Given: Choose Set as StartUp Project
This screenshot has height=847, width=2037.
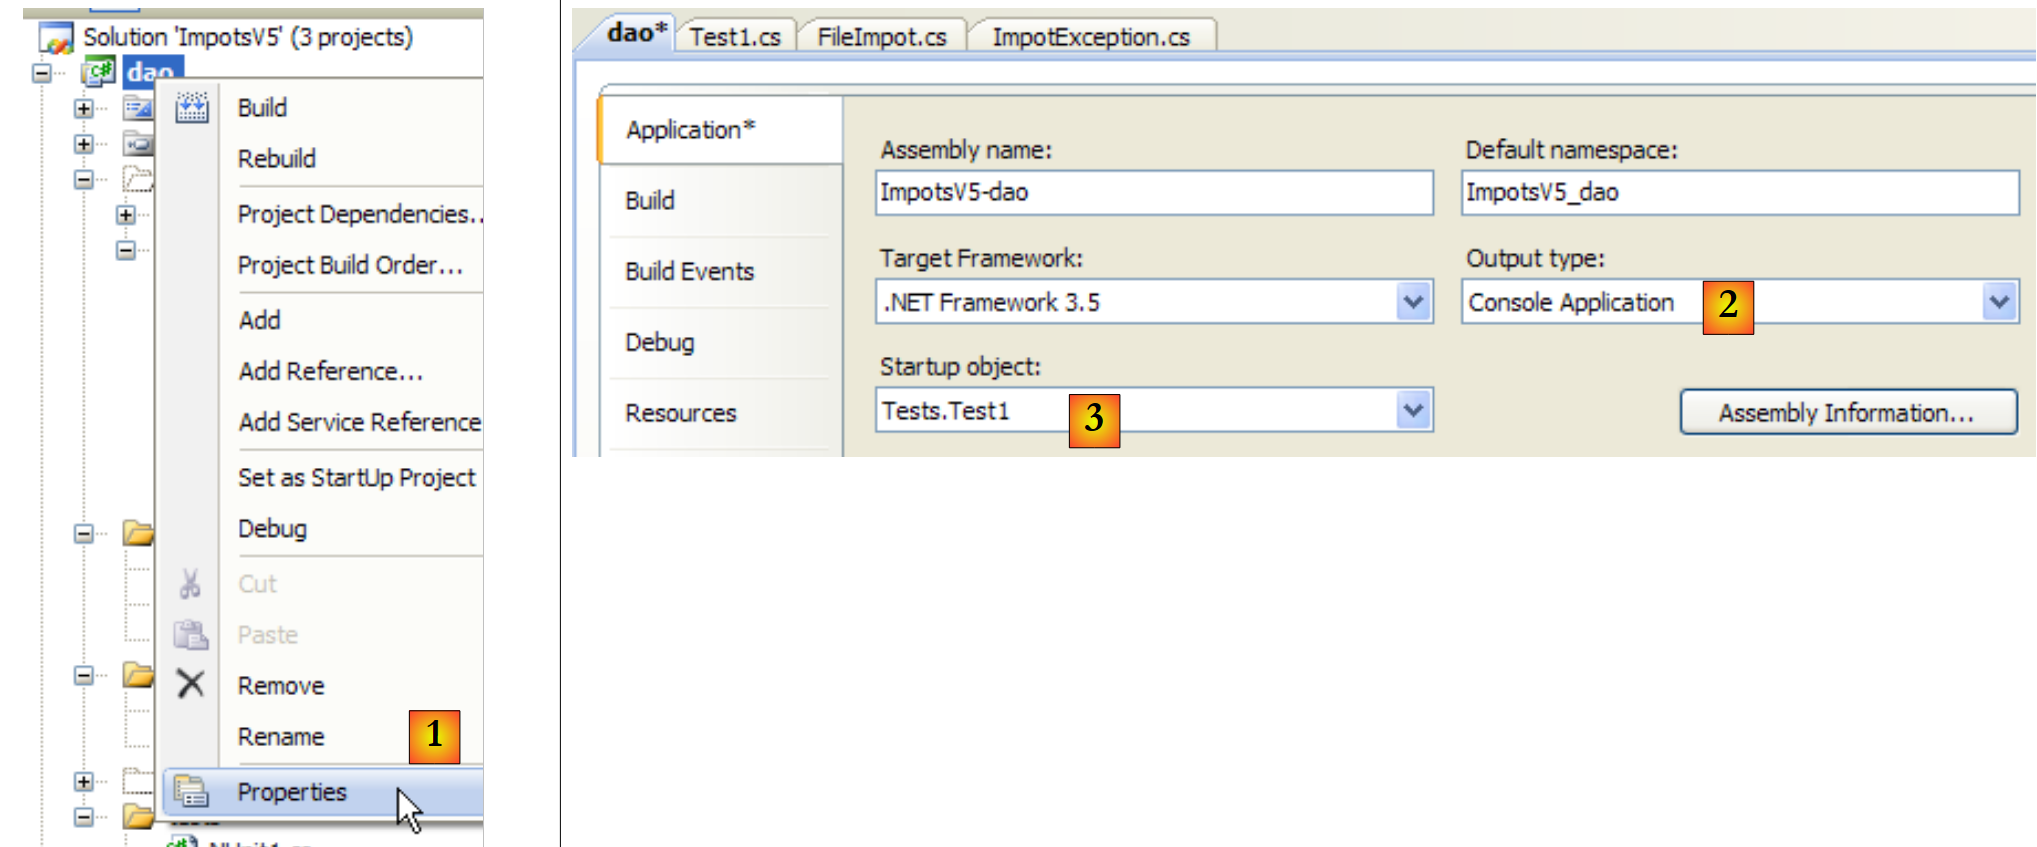Looking at the screenshot, I should click(356, 478).
